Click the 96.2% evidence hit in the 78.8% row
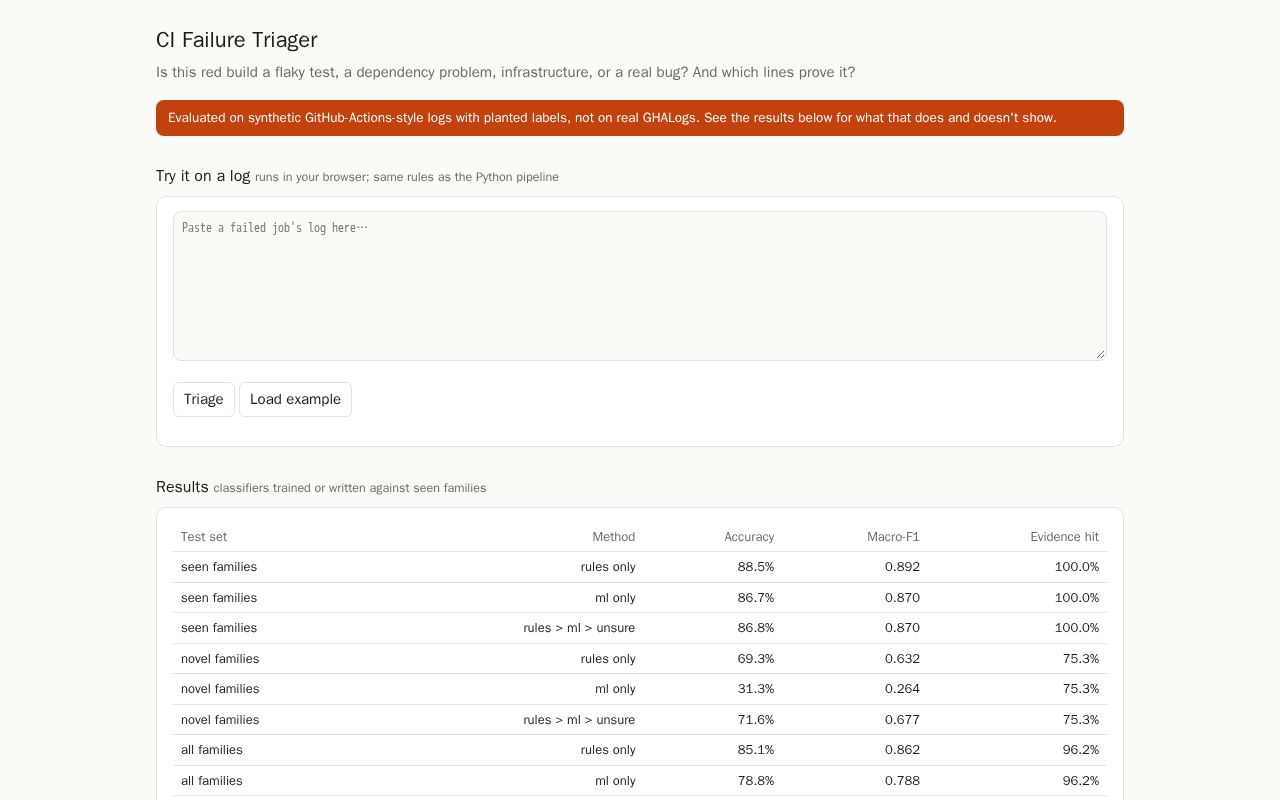Screen dimensions: 1280x800 1081,781
